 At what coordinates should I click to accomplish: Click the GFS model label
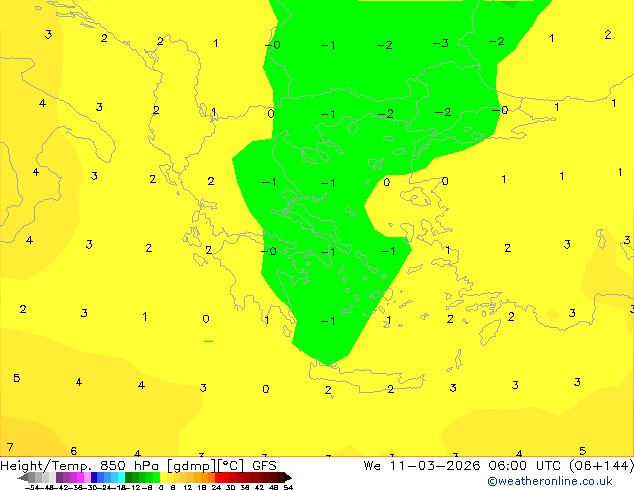[264, 466]
